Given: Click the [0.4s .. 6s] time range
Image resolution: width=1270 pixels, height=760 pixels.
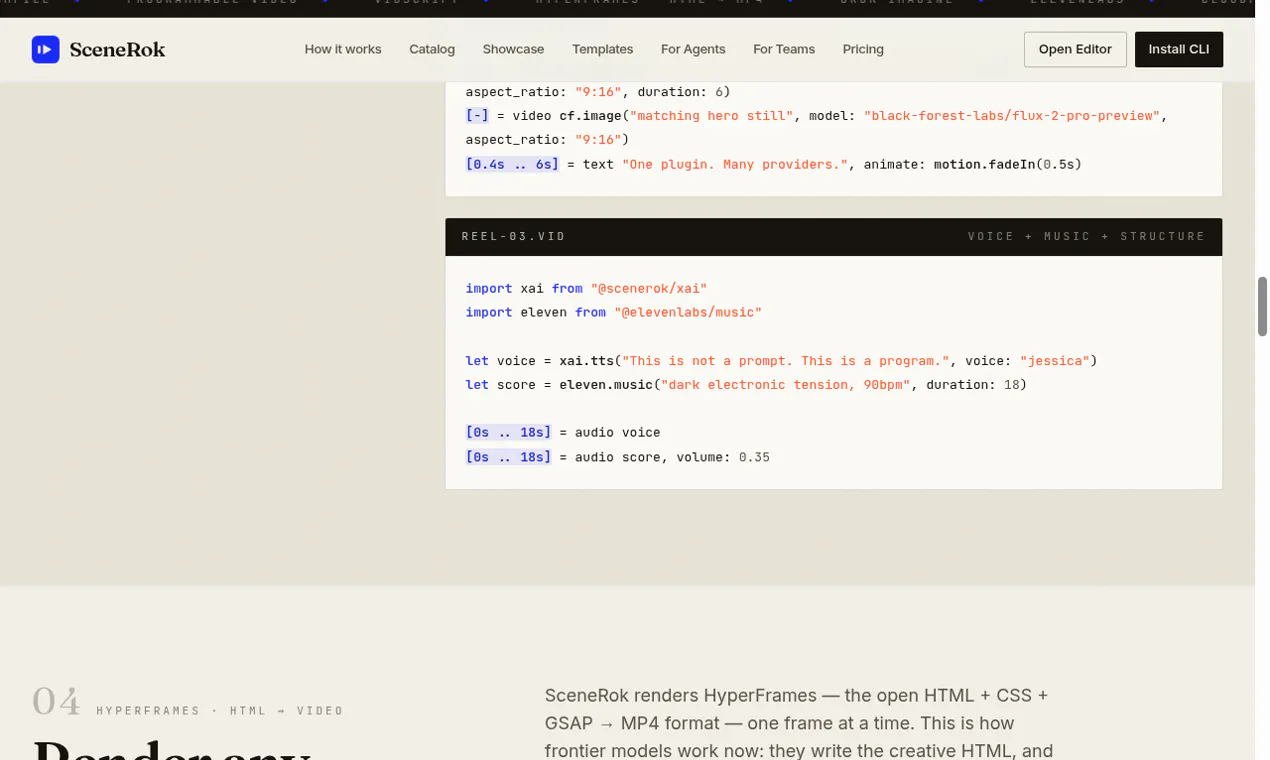Looking at the screenshot, I should pos(512,164).
